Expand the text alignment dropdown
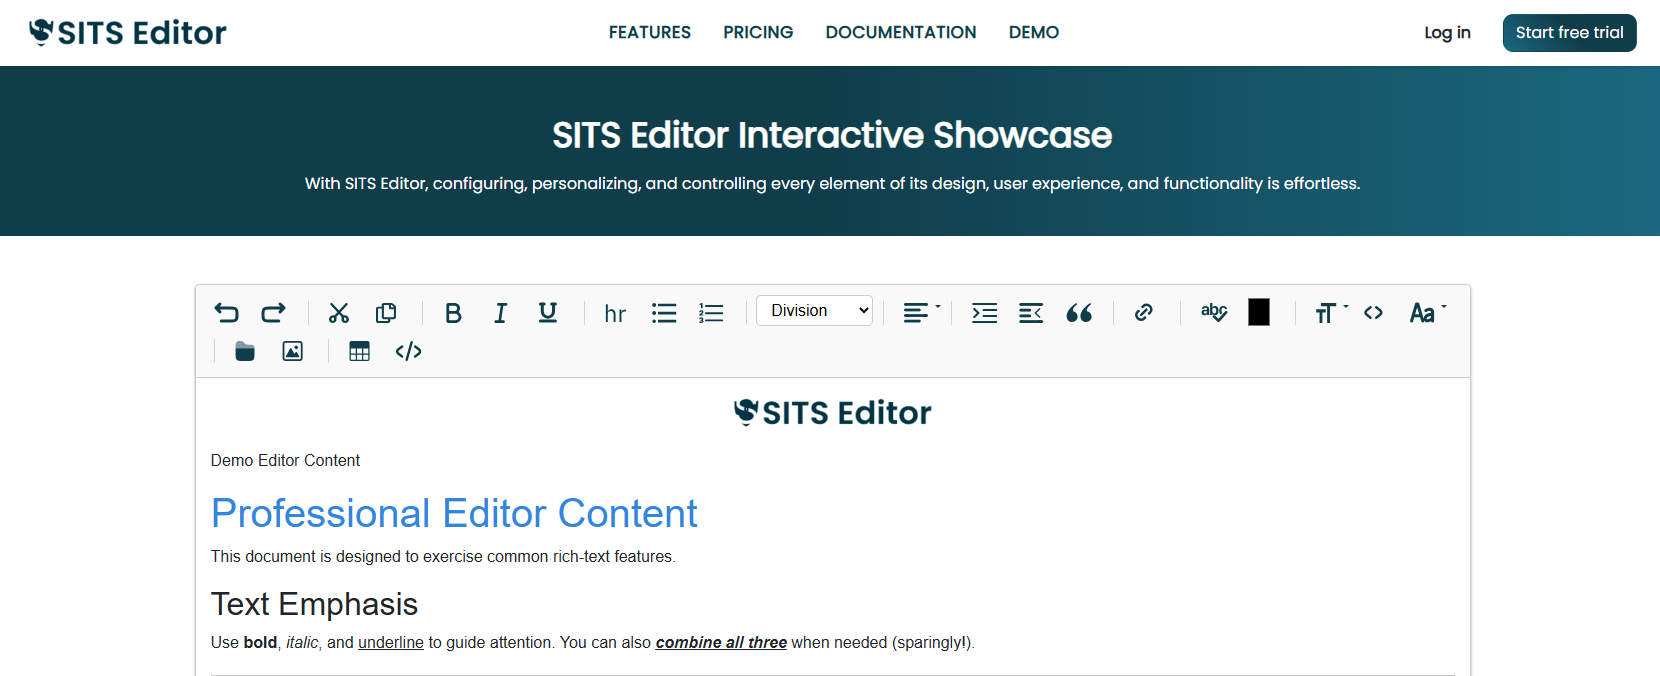1660x676 pixels. pos(921,313)
